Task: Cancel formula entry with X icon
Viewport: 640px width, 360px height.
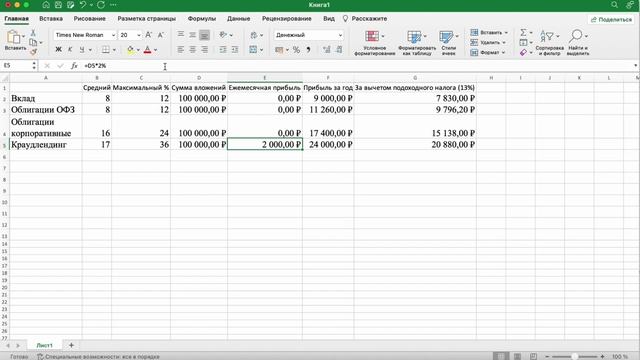Action: (47, 66)
